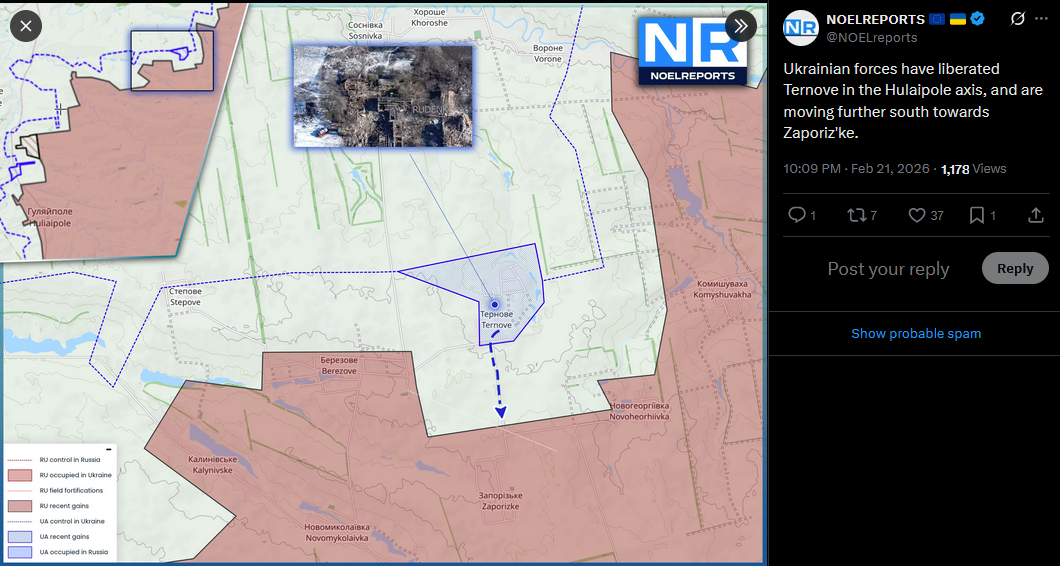Click the repost icon showing 7
Screen dimensions: 1060x566
tap(856, 215)
